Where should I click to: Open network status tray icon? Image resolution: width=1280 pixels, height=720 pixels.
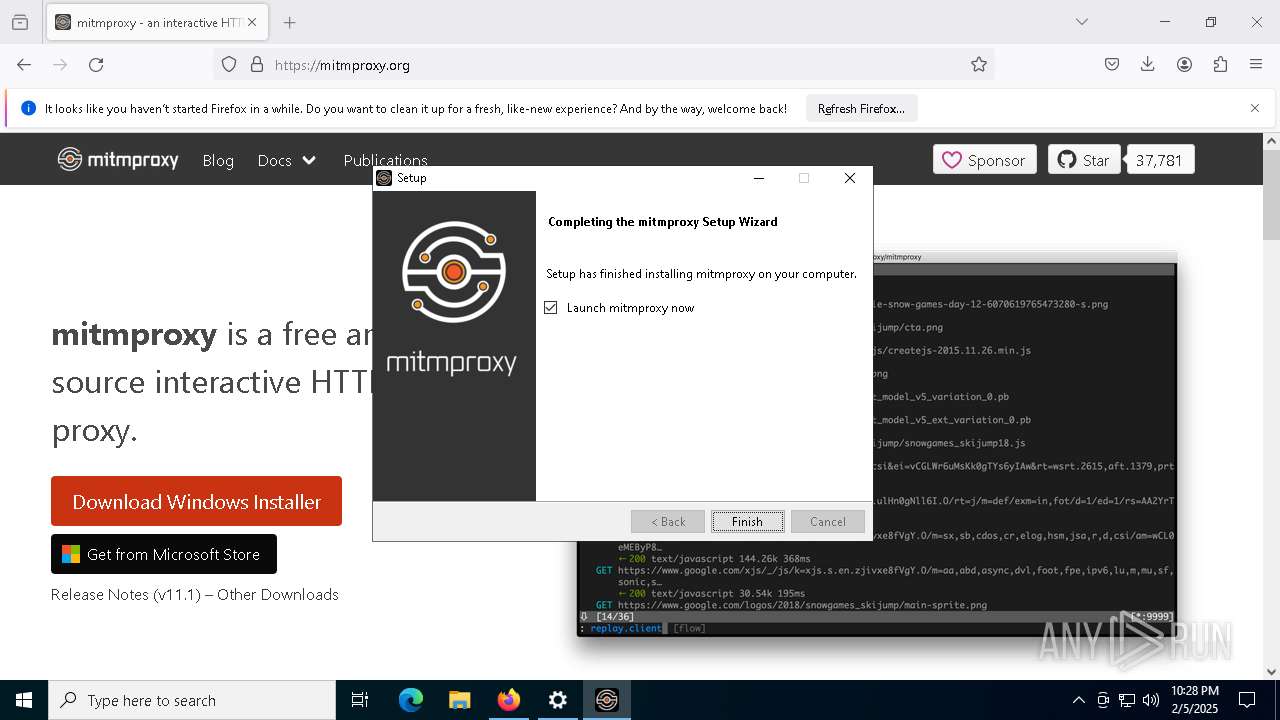click(1127, 700)
